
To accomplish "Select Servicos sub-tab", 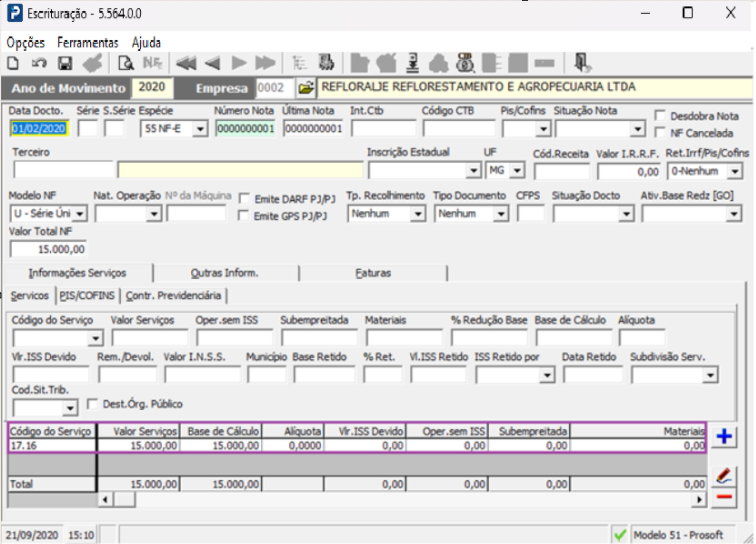I will pos(30,296).
